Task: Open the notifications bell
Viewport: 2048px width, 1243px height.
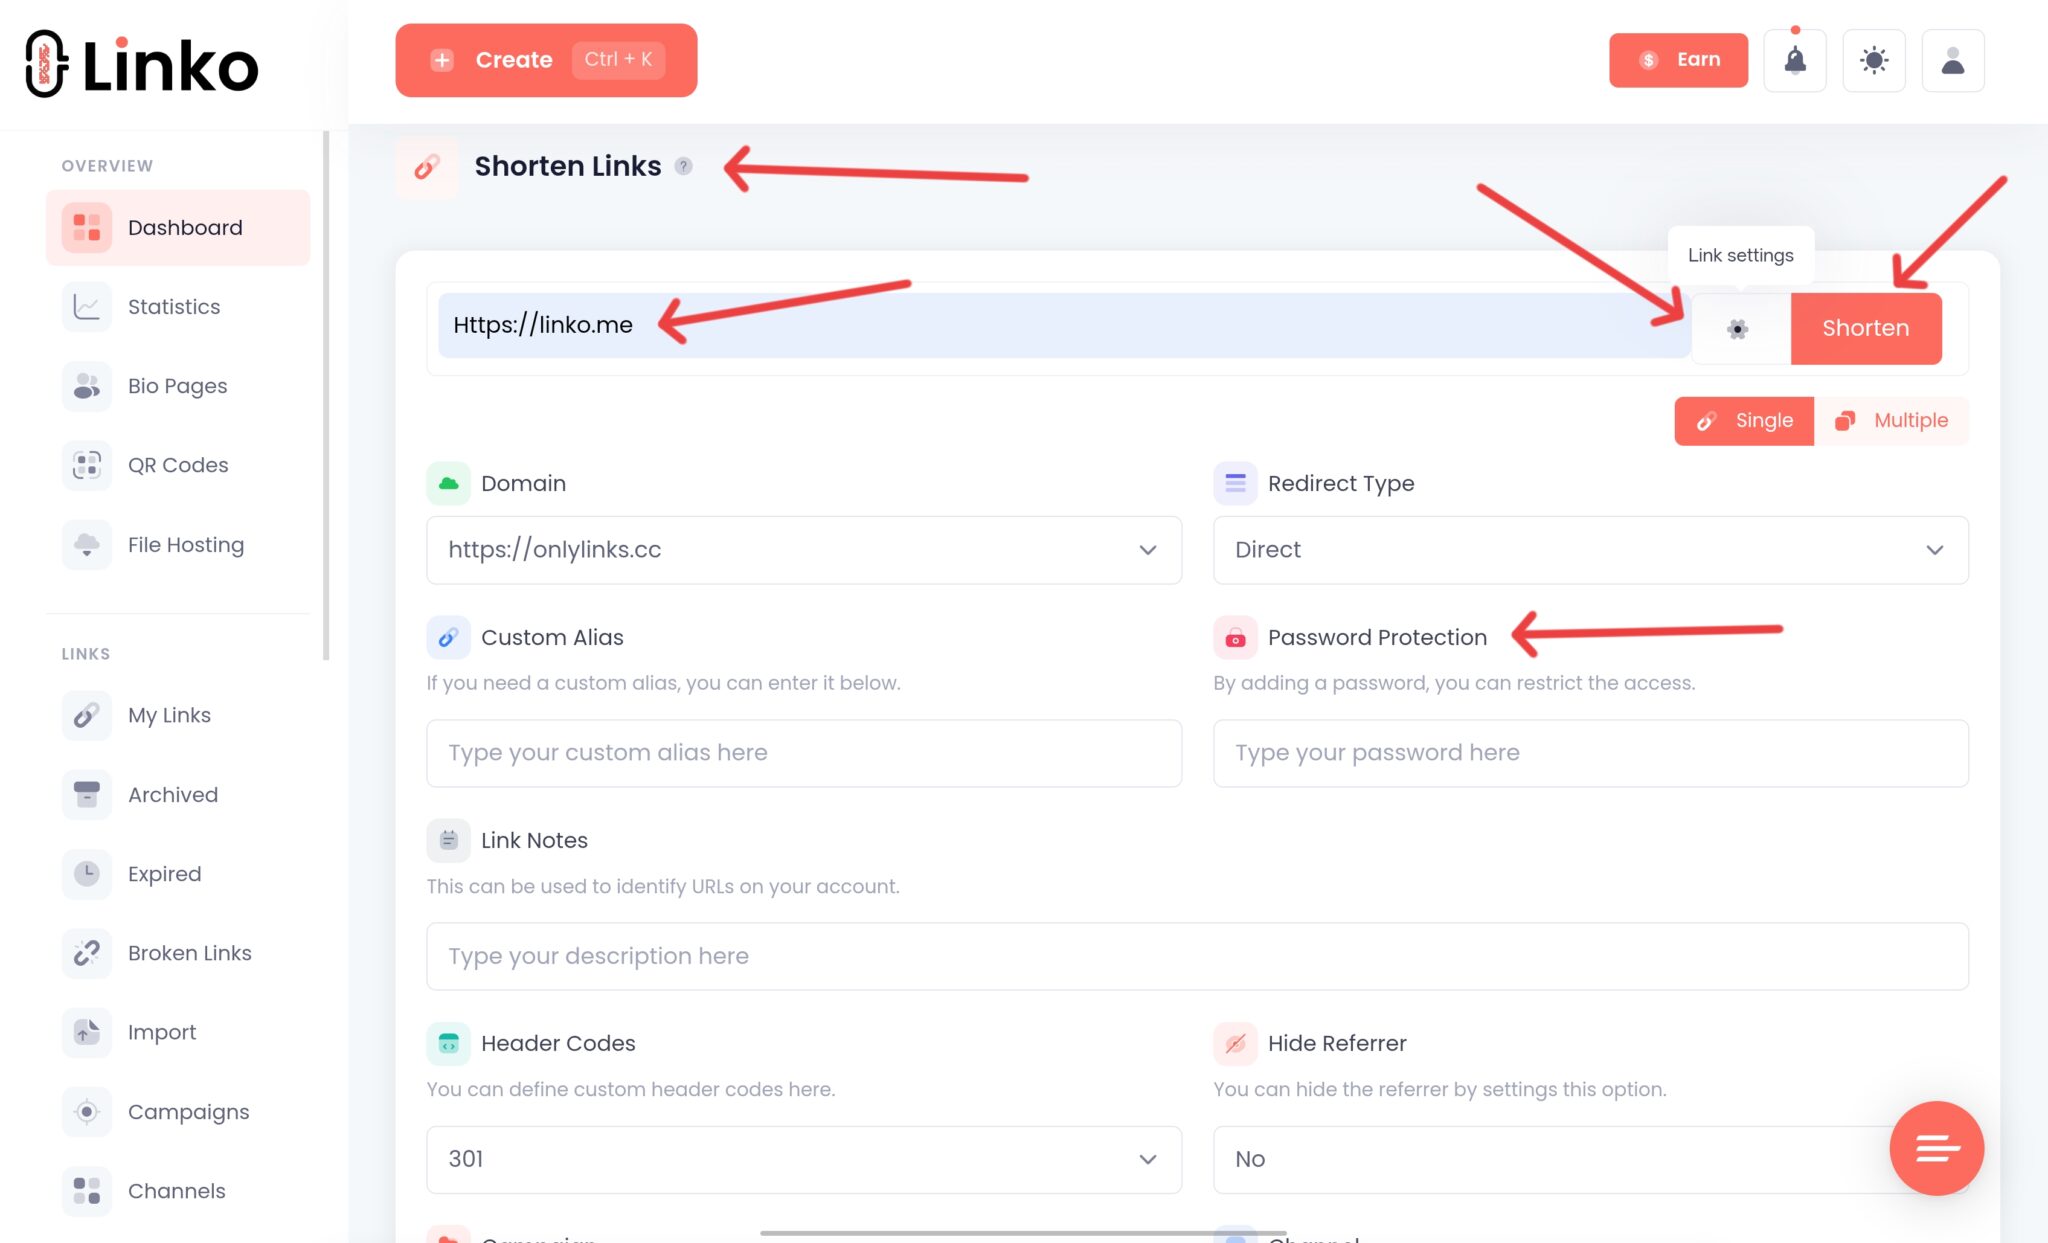Action: click(x=1795, y=61)
